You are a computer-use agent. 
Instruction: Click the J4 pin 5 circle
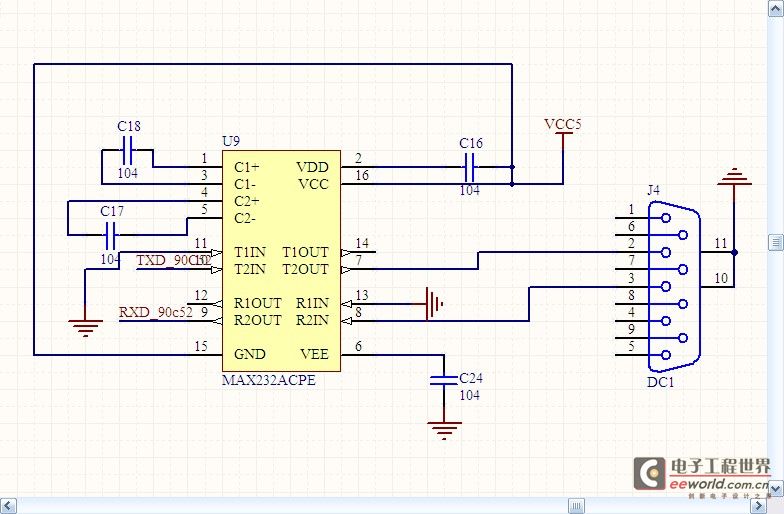coord(665,355)
